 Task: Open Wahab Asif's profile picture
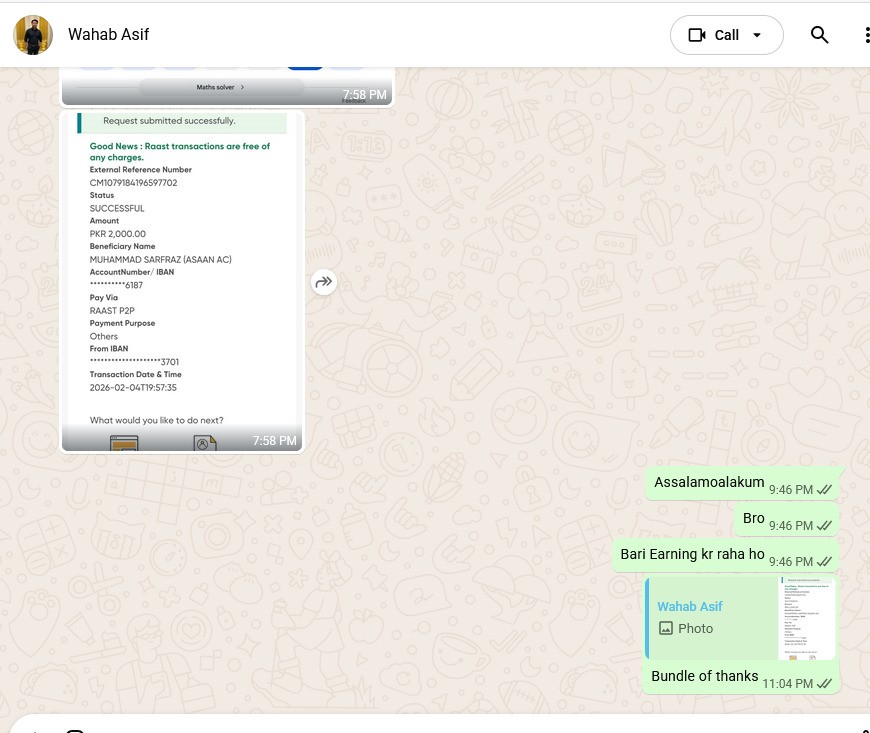click(33, 35)
